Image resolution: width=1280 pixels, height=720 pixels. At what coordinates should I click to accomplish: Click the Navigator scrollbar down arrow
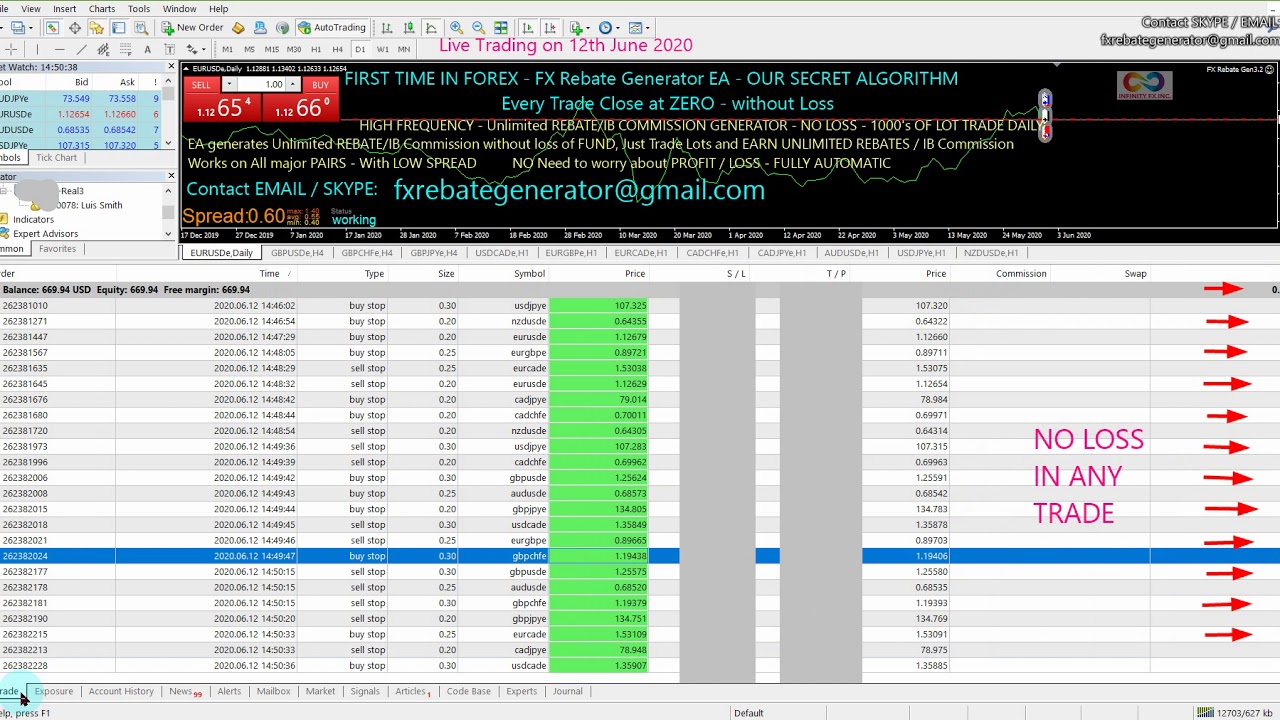pos(168,234)
